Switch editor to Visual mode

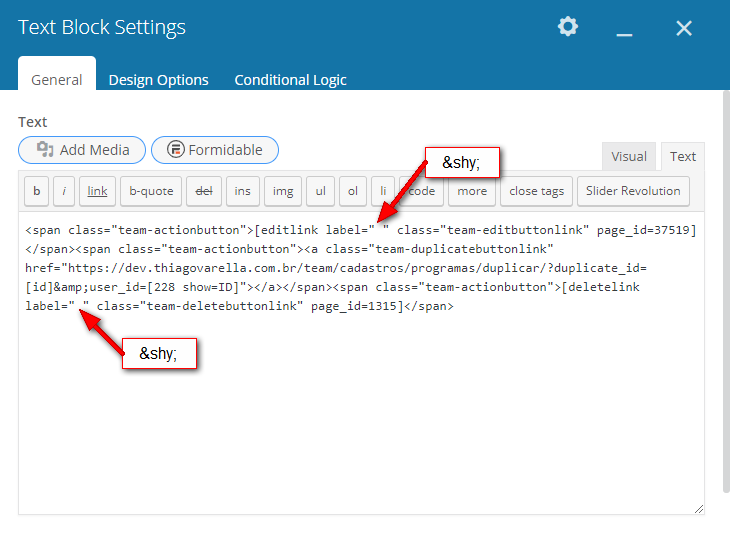(x=629, y=156)
